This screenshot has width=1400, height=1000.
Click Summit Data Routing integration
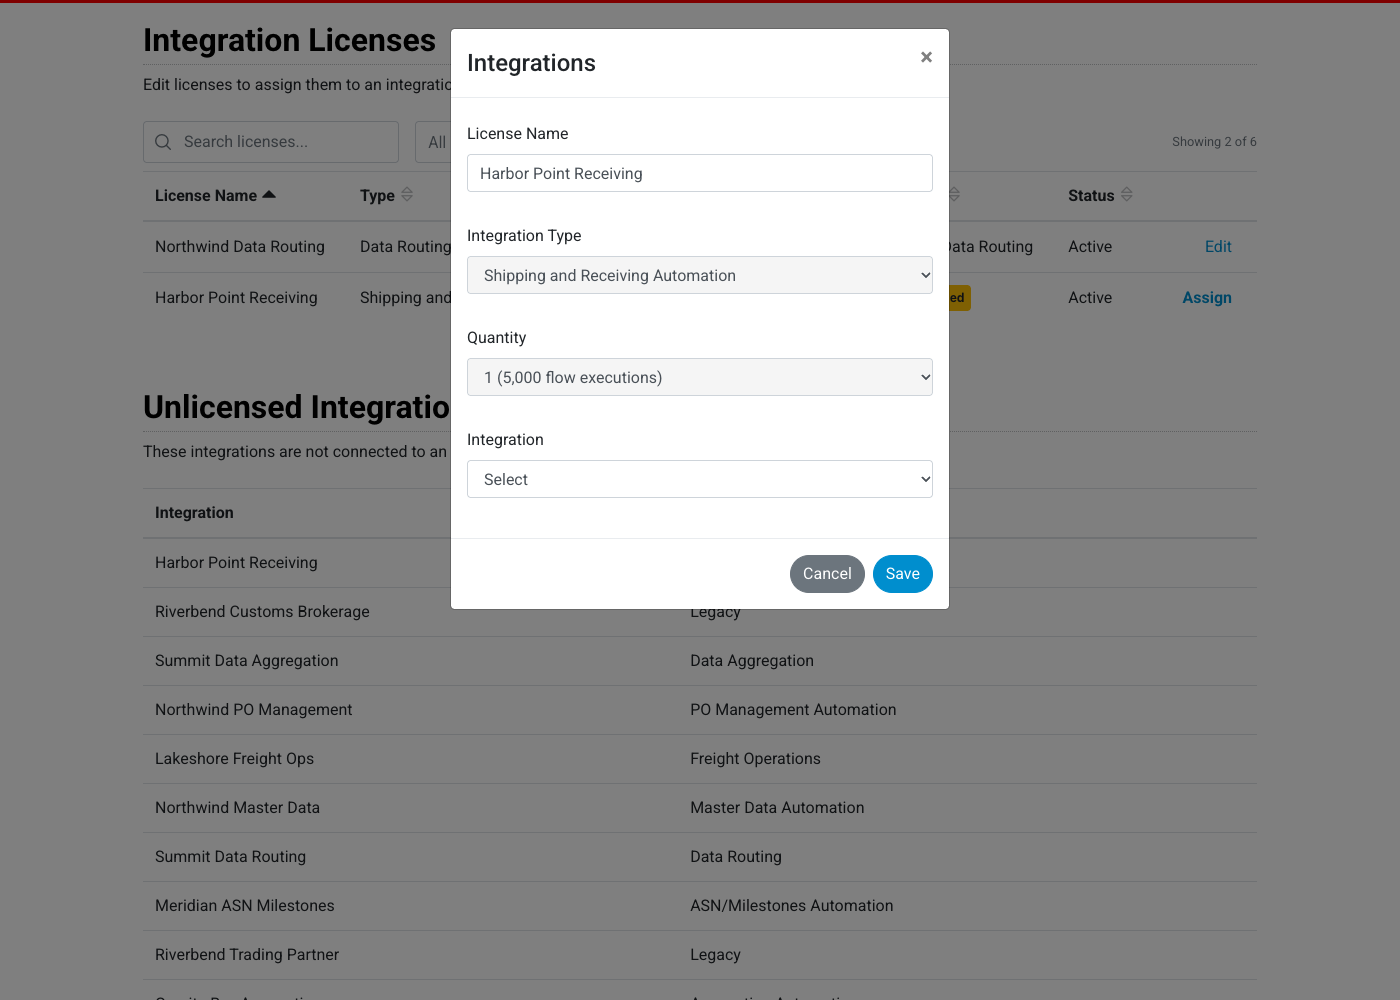pyautogui.click(x=231, y=857)
